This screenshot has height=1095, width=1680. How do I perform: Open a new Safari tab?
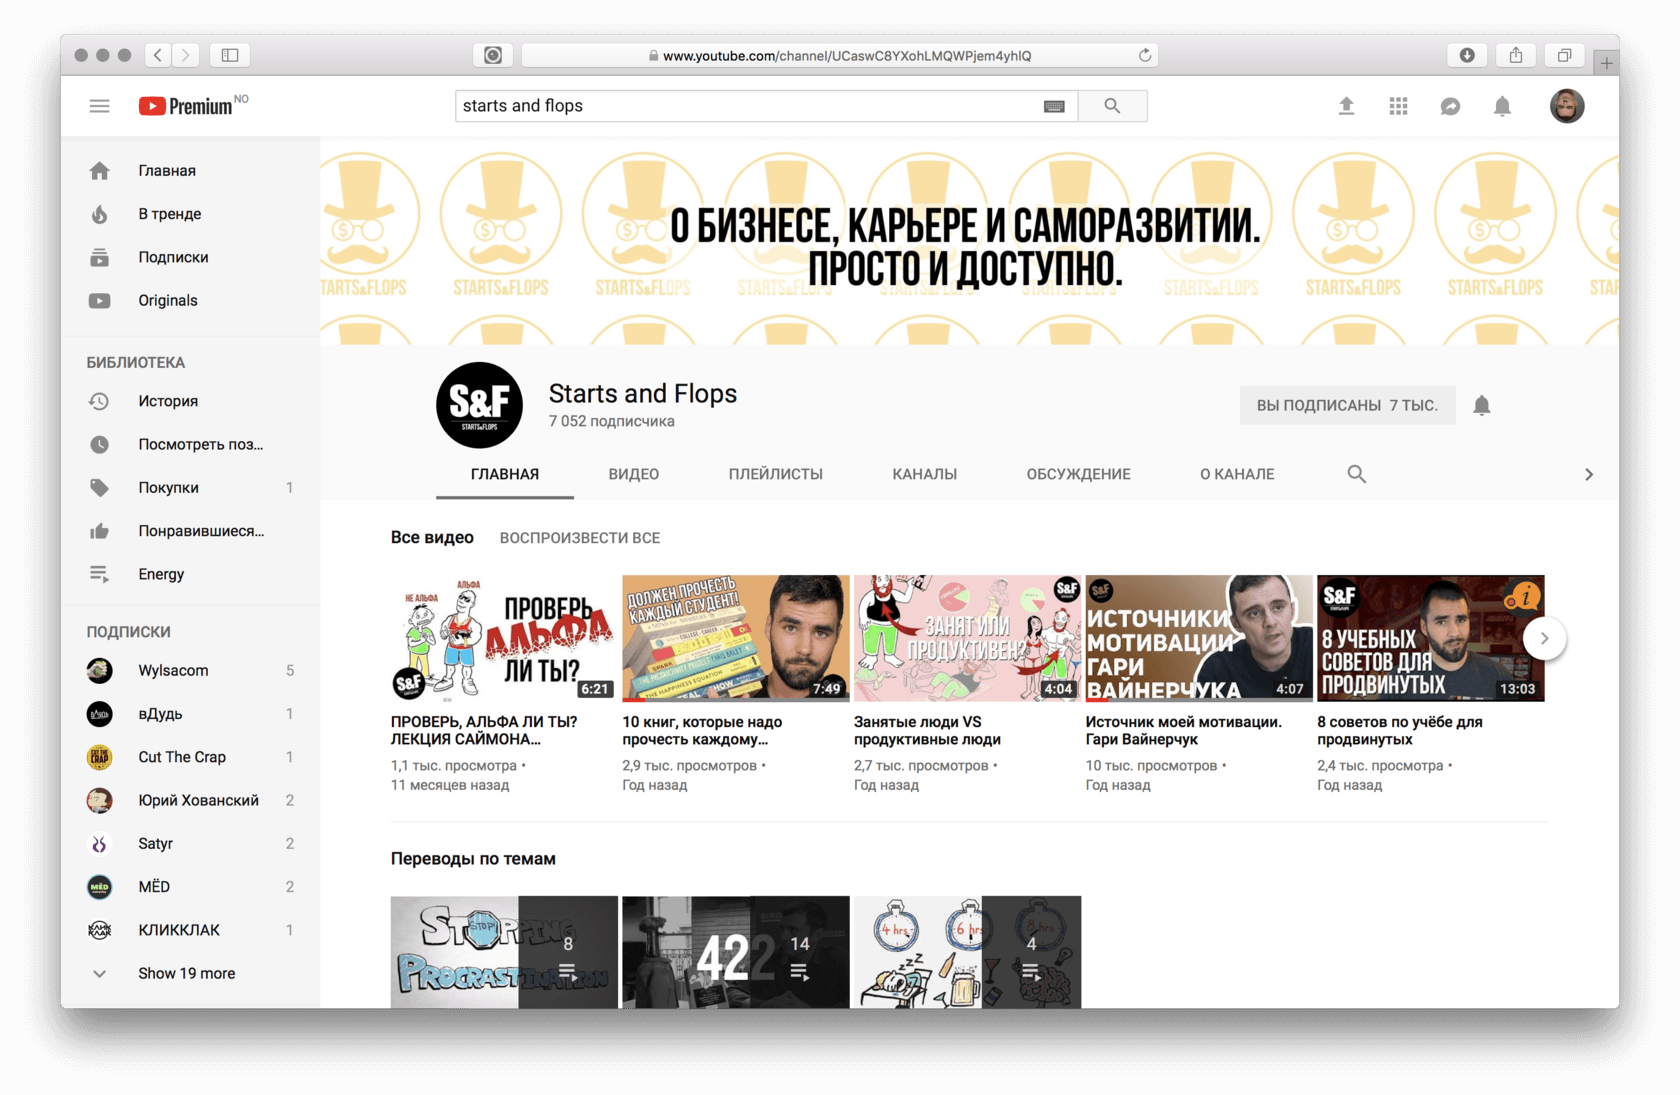click(x=1606, y=63)
